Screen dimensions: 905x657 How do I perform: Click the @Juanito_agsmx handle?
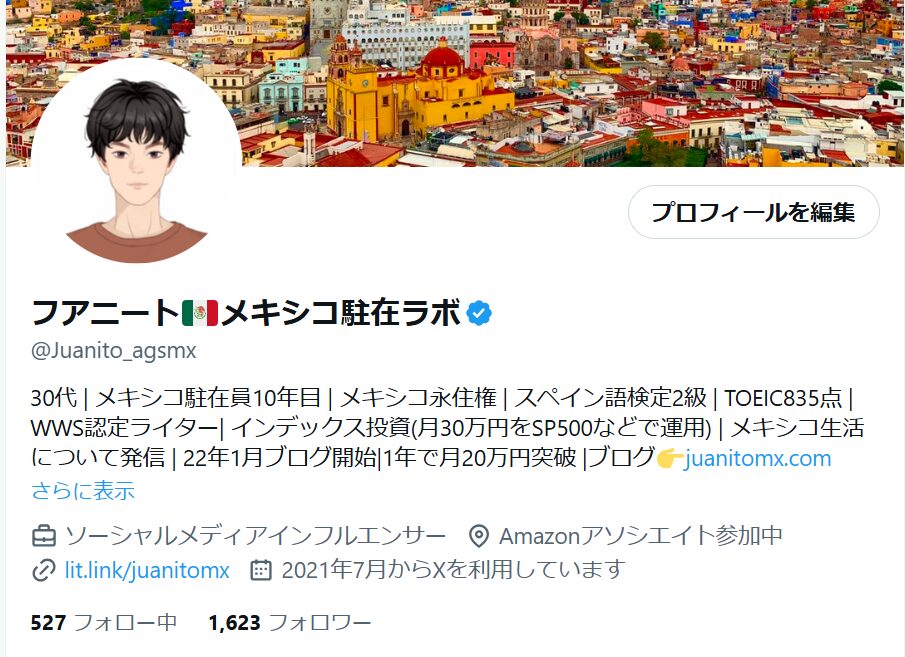tap(114, 350)
